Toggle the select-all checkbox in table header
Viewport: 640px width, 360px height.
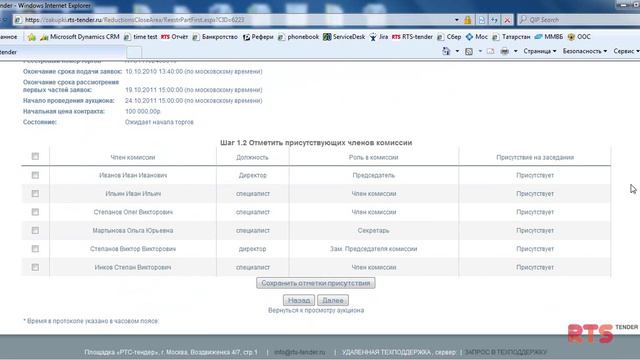35,156
